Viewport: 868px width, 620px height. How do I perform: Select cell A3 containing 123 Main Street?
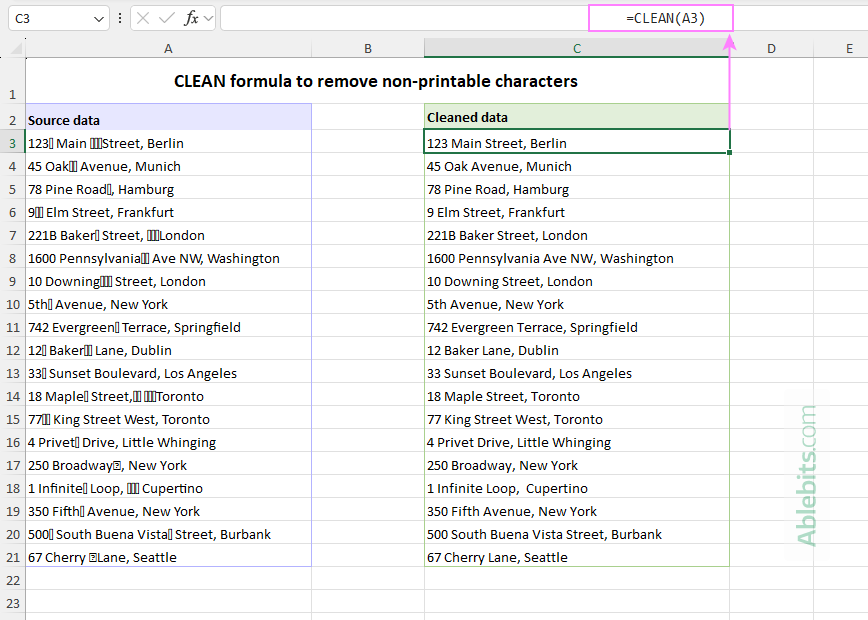tap(168, 142)
